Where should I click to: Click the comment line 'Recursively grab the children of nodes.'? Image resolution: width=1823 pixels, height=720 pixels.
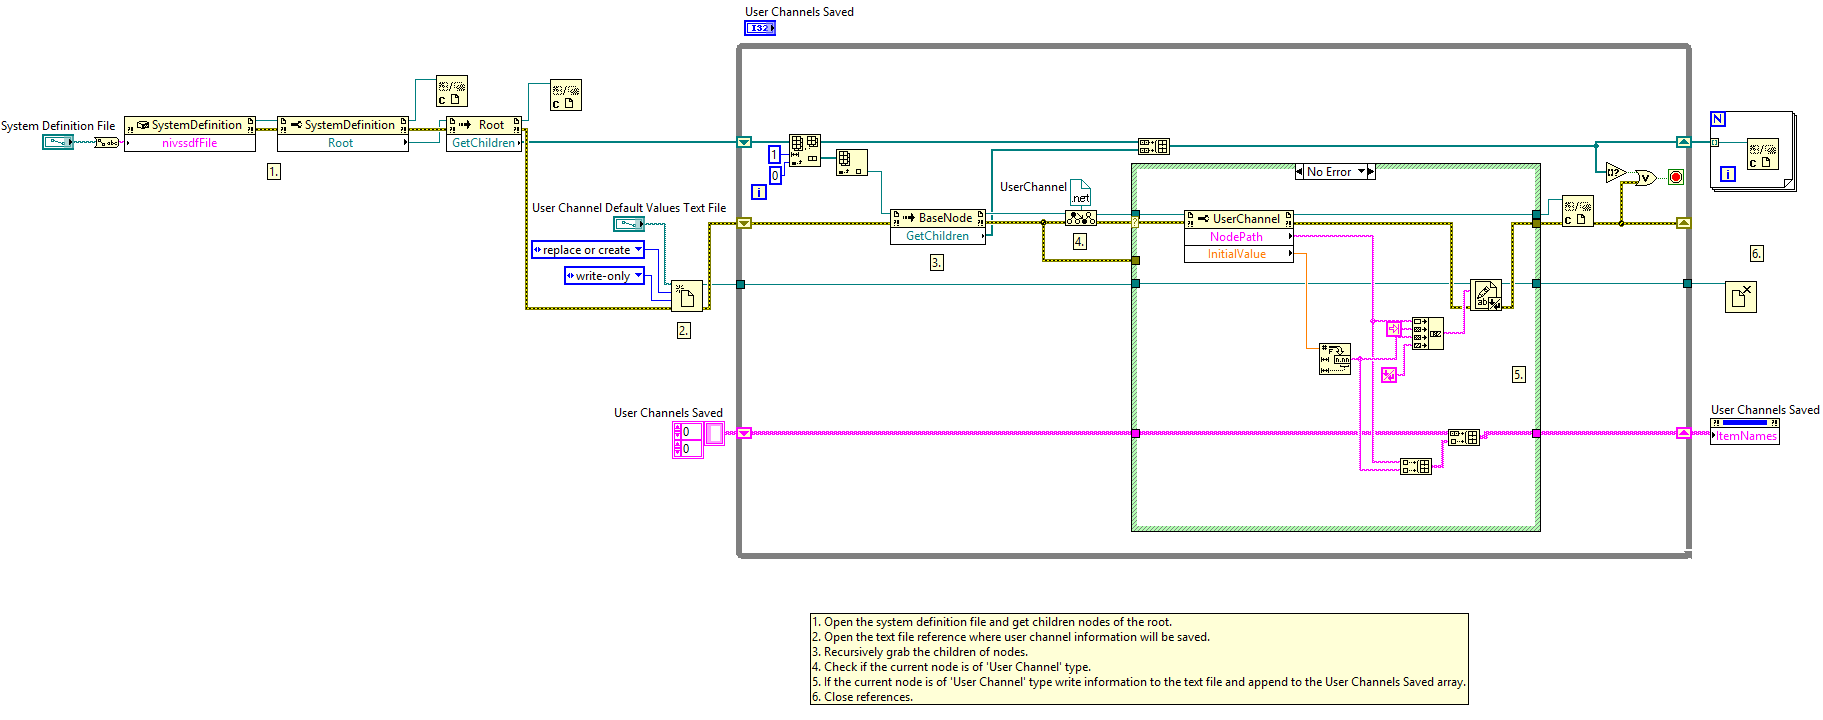[919, 652]
